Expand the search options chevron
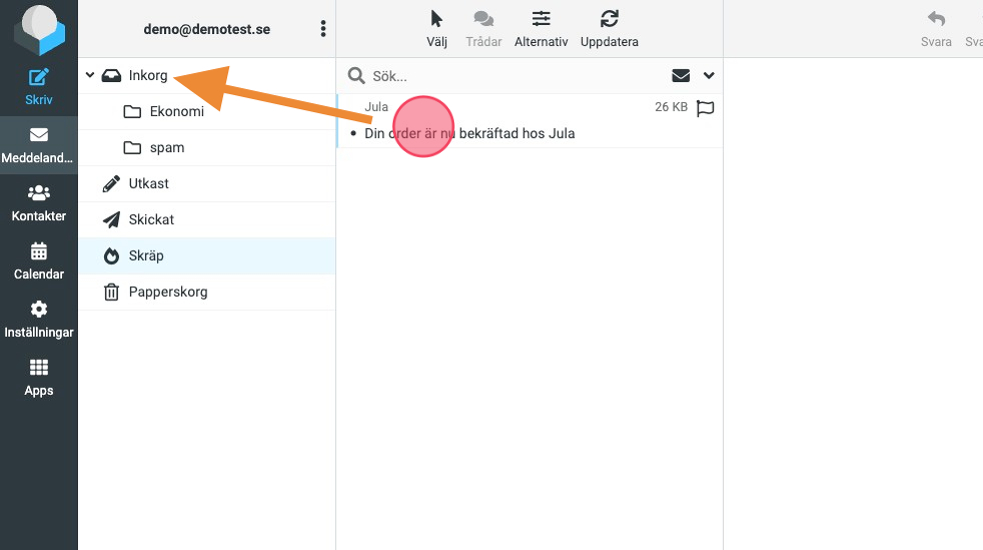This screenshot has width=983, height=550. (x=709, y=76)
